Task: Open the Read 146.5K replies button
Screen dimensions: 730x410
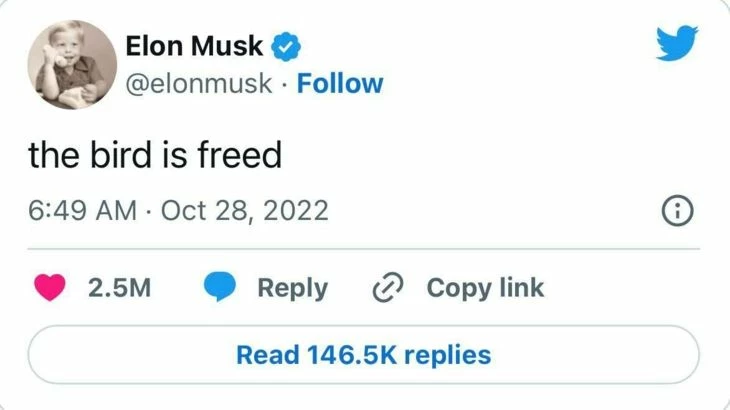Action: [x=364, y=355]
